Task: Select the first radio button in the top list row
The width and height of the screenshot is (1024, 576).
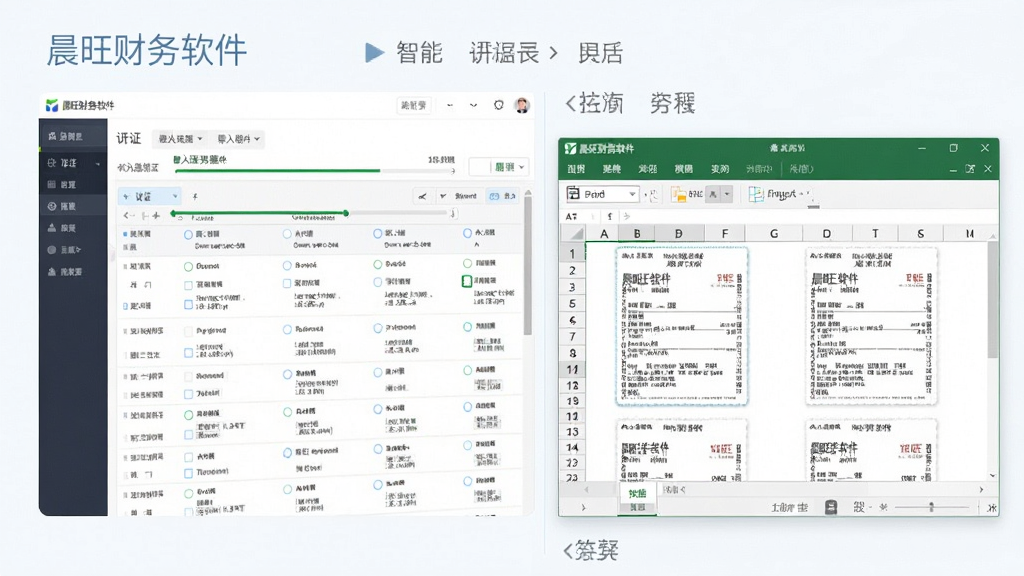Action: (188, 234)
